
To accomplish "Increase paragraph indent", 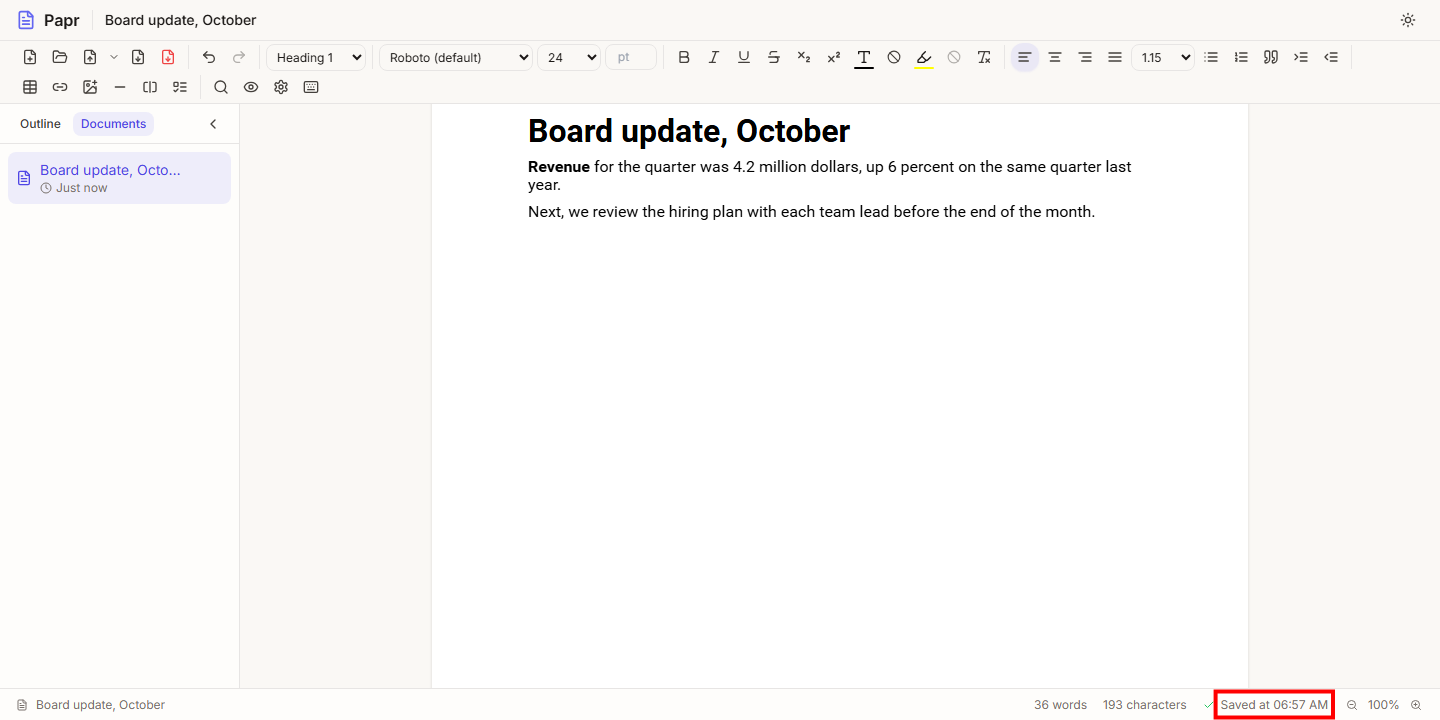I will click(x=1301, y=57).
